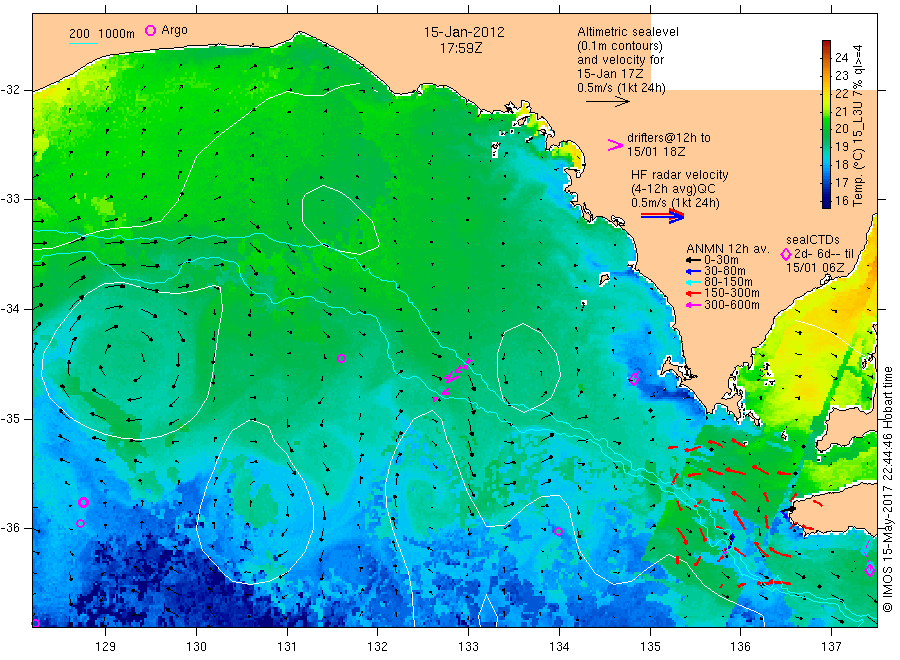Click the black altimetric velocity scale arrow
The height and width of the screenshot is (660, 900).
(x=608, y=102)
